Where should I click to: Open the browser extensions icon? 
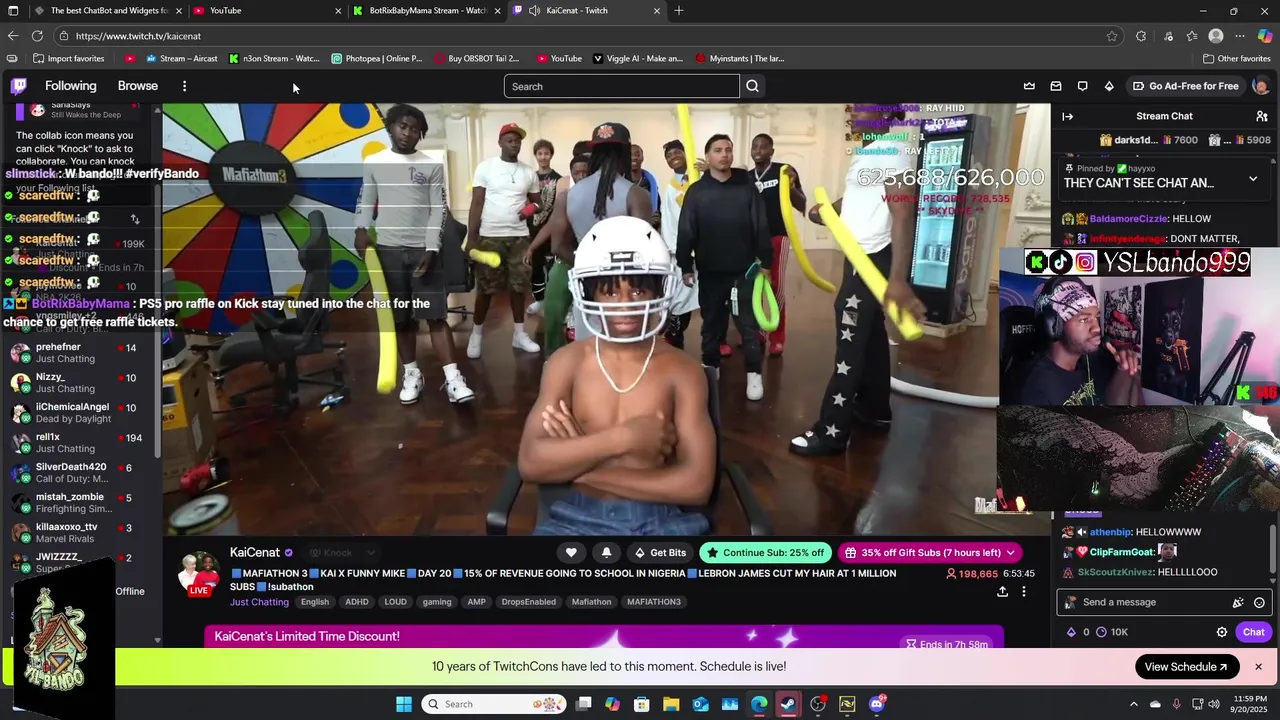[1141, 36]
